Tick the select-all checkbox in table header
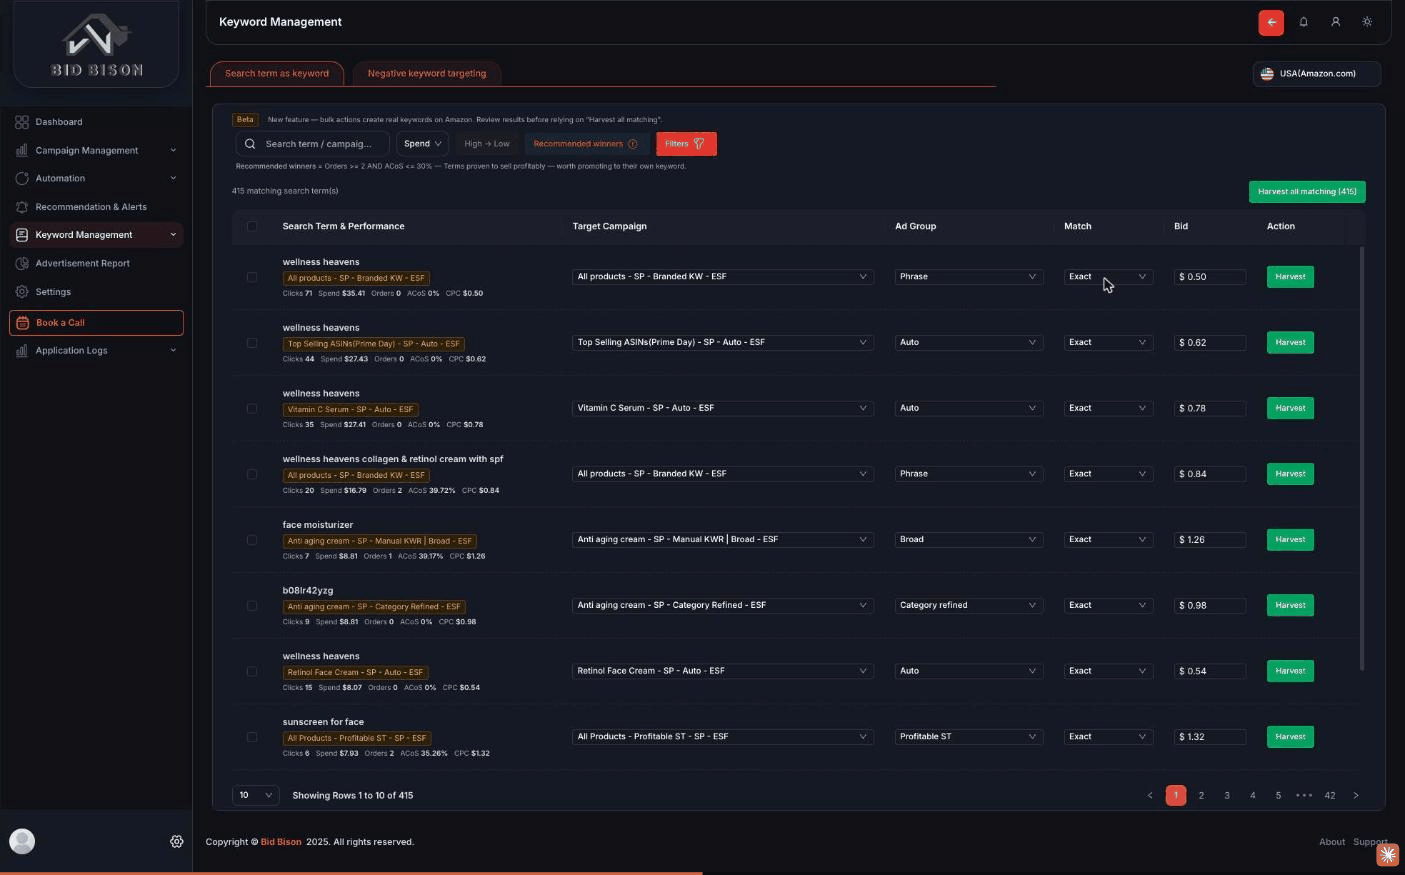Screen dimensions: 1405x875 click(252, 226)
